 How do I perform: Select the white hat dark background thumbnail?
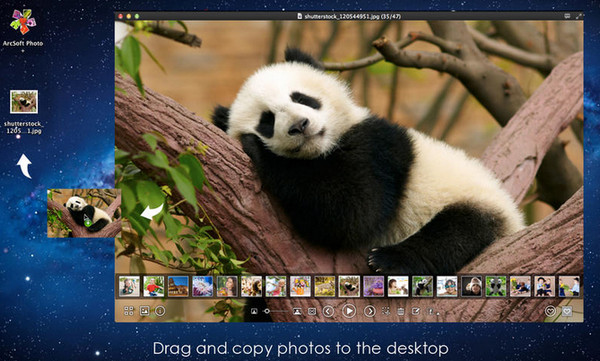pos(471,286)
